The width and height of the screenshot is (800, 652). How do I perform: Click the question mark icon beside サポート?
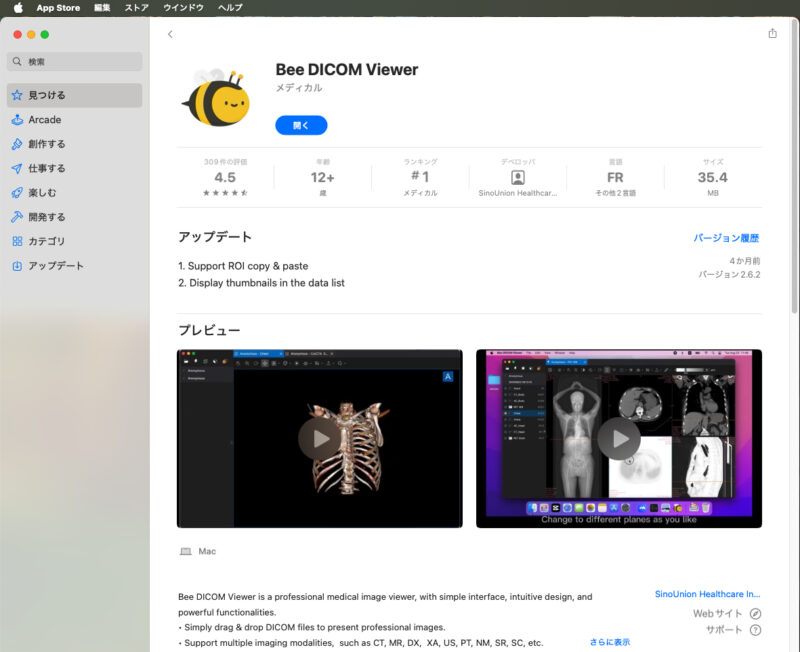pyautogui.click(x=755, y=630)
